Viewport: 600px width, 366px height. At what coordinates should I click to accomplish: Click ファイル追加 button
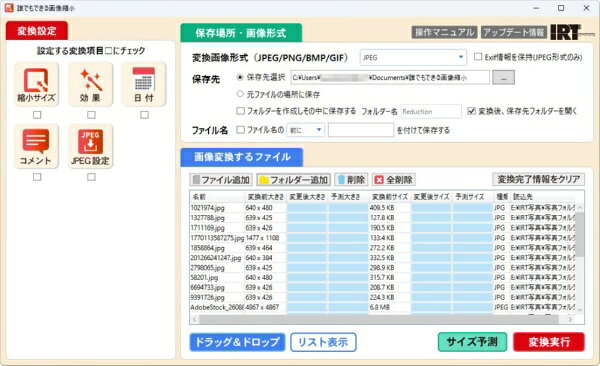tap(221, 180)
